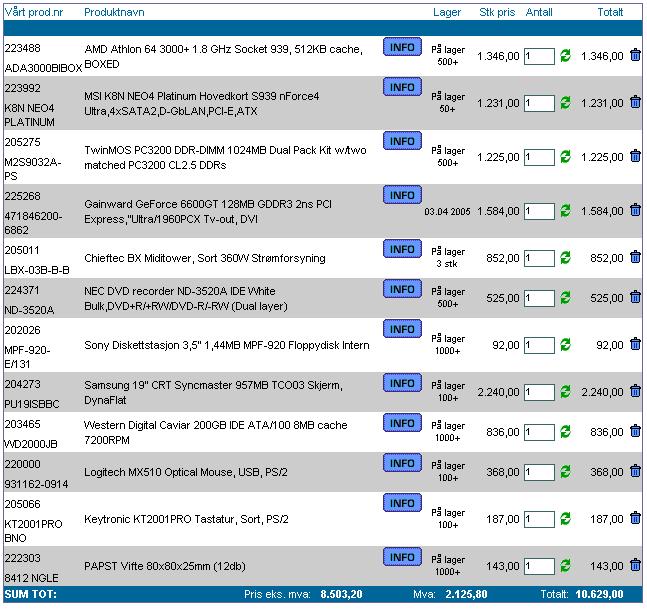Focus Antall box for Western Digital Caviar
The height and width of the screenshot is (609, 647).
(x=539, y=432)
